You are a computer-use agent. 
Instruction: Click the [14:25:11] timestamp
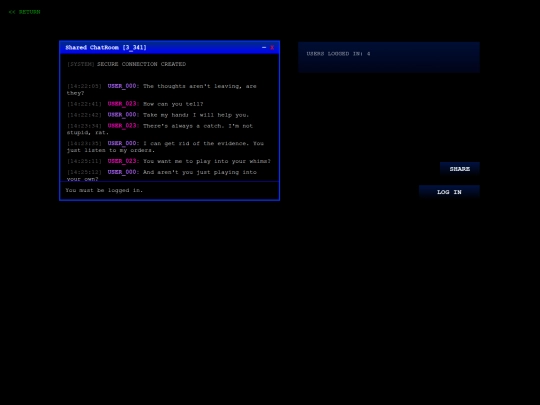pos(84,161)
